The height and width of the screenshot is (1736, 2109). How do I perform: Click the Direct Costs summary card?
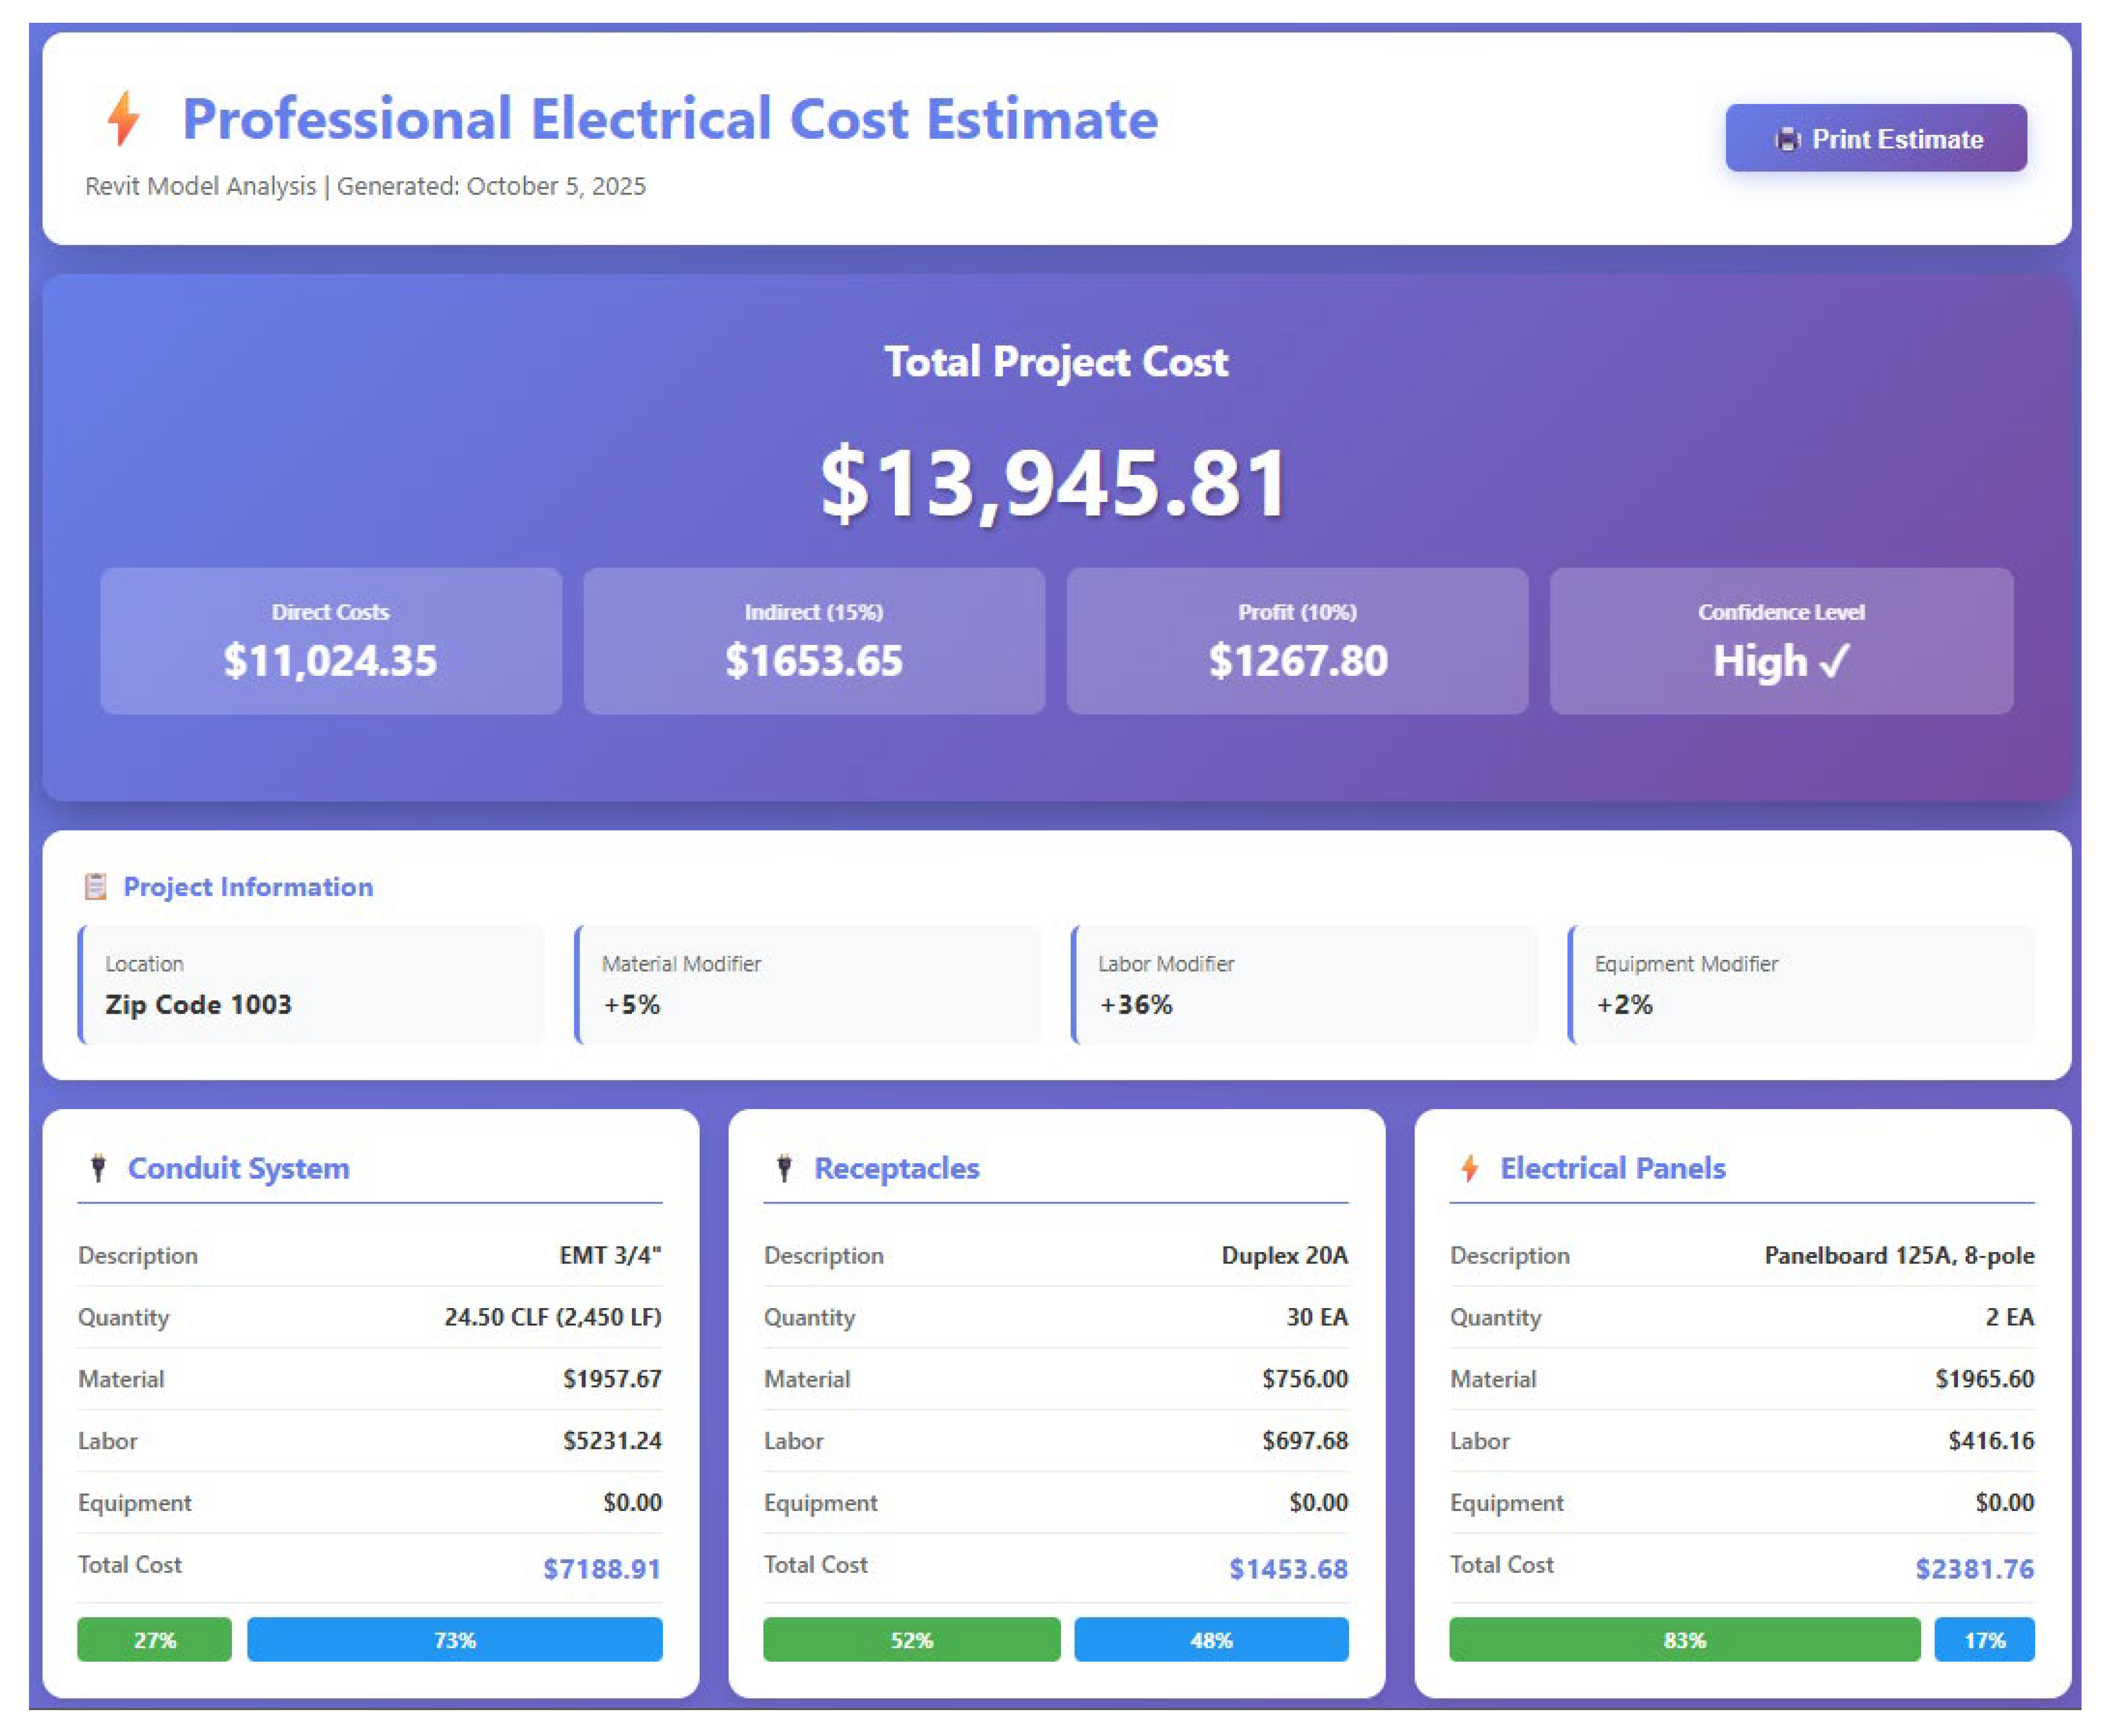[331, 640]
